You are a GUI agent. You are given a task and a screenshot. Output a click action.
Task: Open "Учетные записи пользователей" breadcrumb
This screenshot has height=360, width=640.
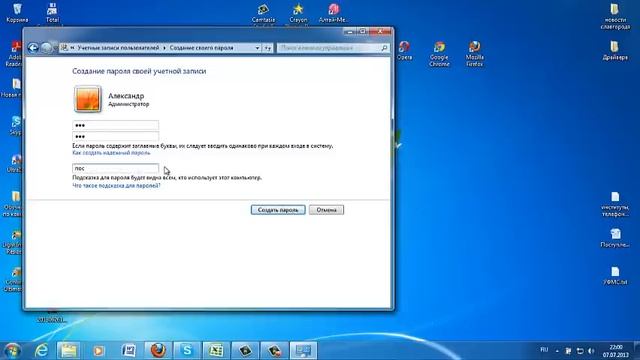[118, 48]
